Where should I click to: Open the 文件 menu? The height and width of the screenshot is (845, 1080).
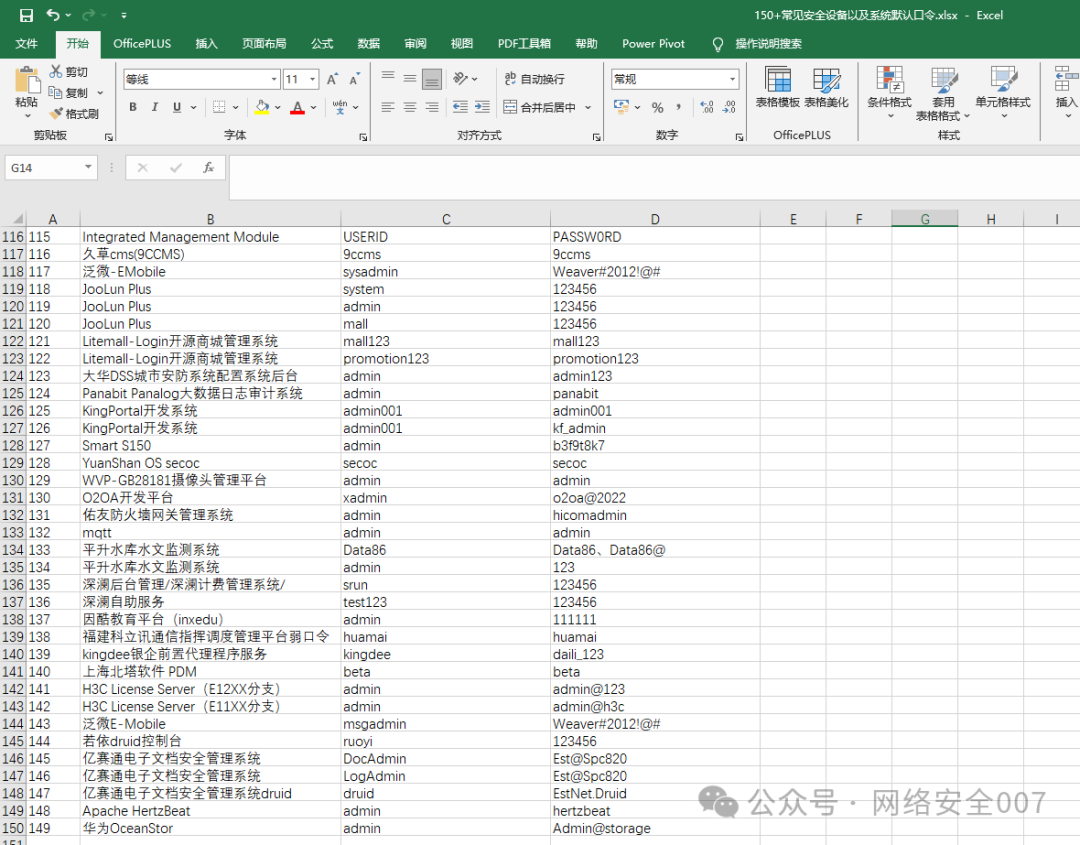point(26,43)
